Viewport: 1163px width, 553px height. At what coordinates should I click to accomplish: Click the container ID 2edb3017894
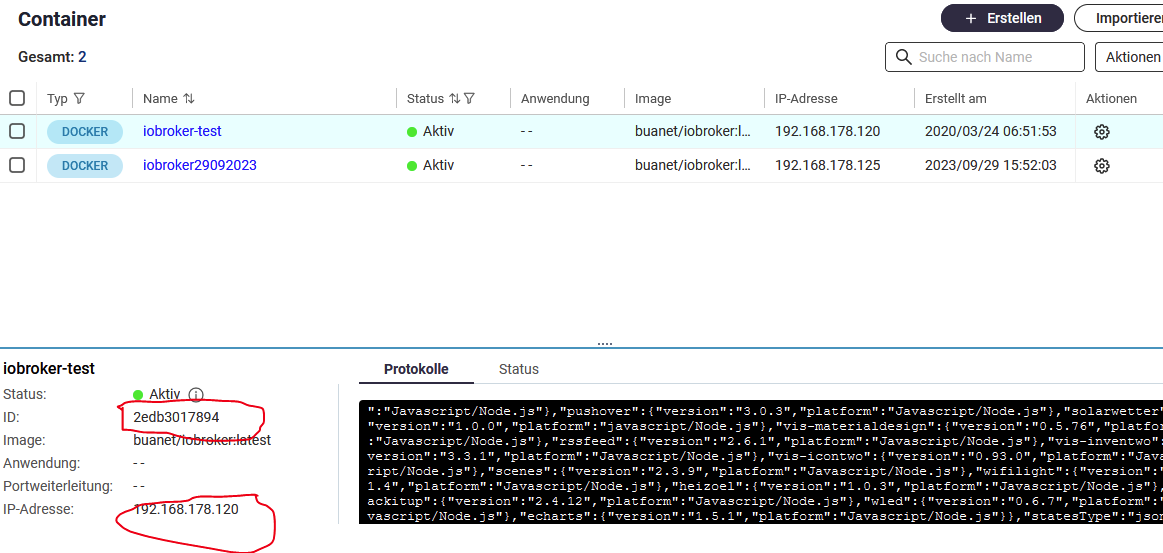177,417
